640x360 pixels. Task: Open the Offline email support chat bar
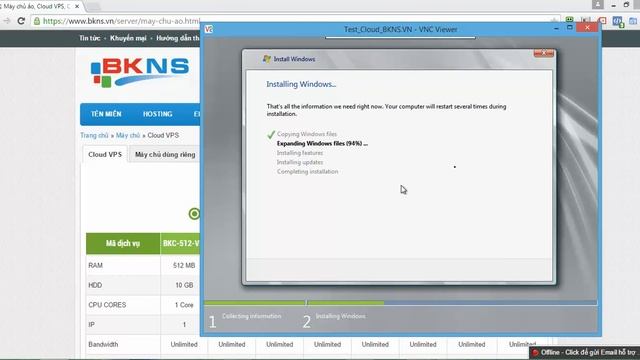(584, 353)
